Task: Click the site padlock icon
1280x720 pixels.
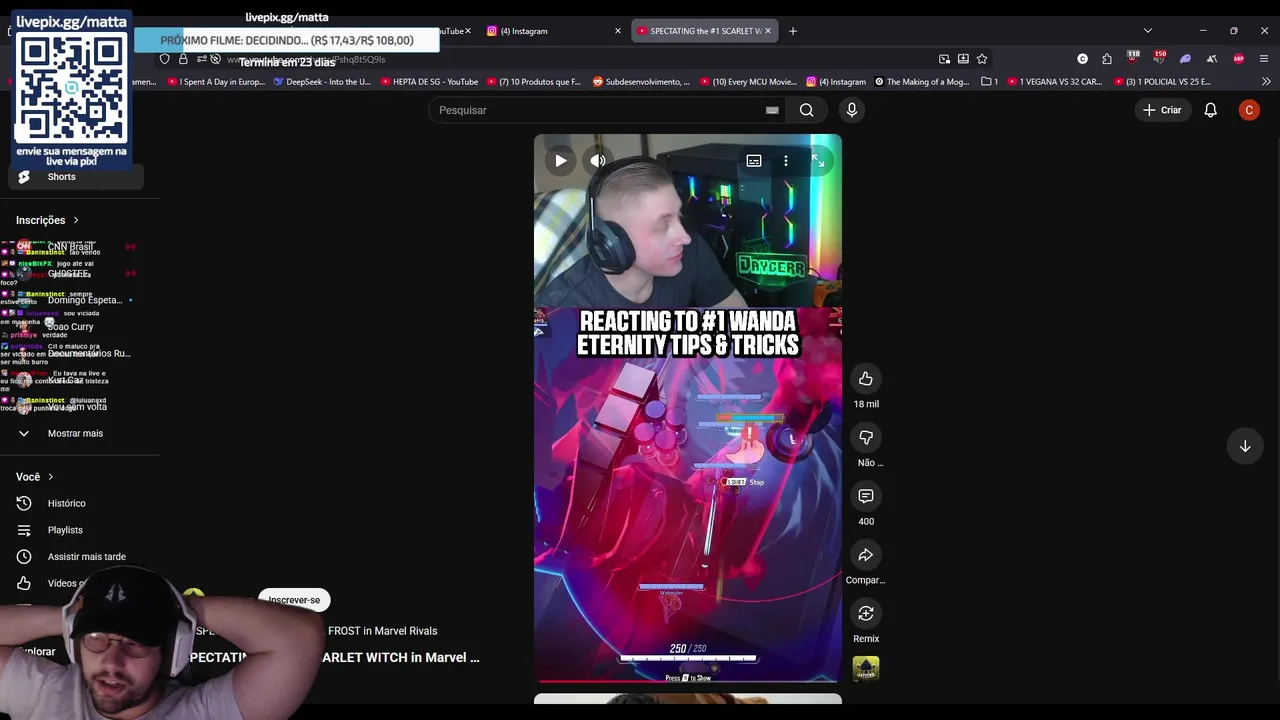Action: pos(183,59)
